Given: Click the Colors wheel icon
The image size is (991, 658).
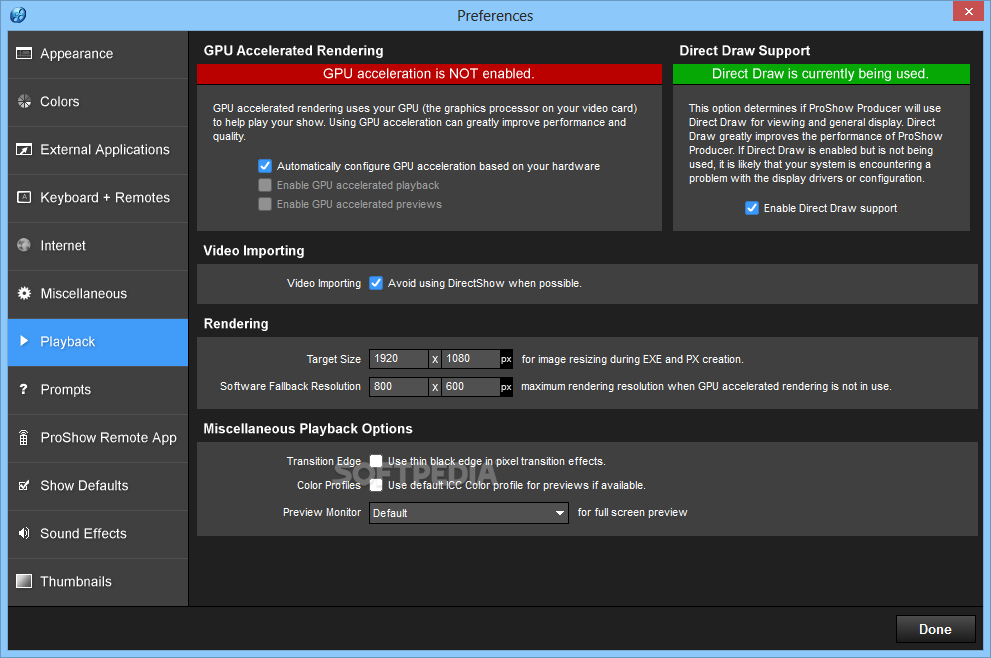Looking at the screenshot, I should pos(24,101).
